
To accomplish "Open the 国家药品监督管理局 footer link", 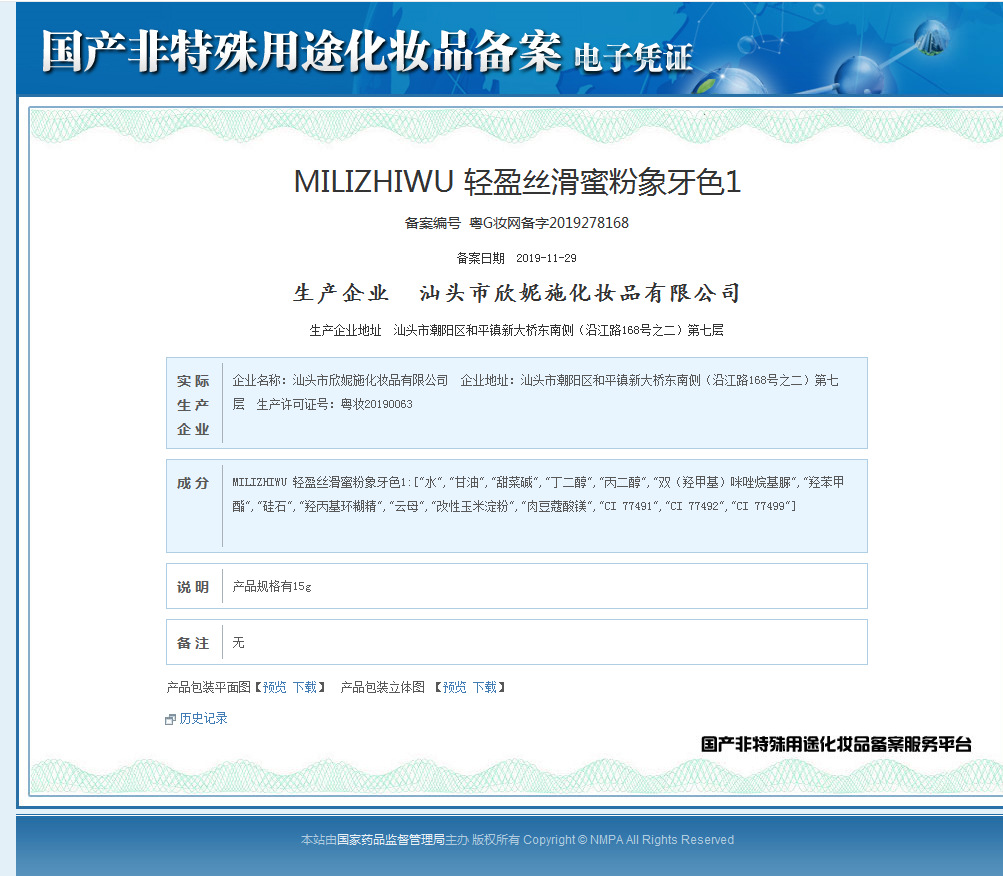I will [390, 840].
